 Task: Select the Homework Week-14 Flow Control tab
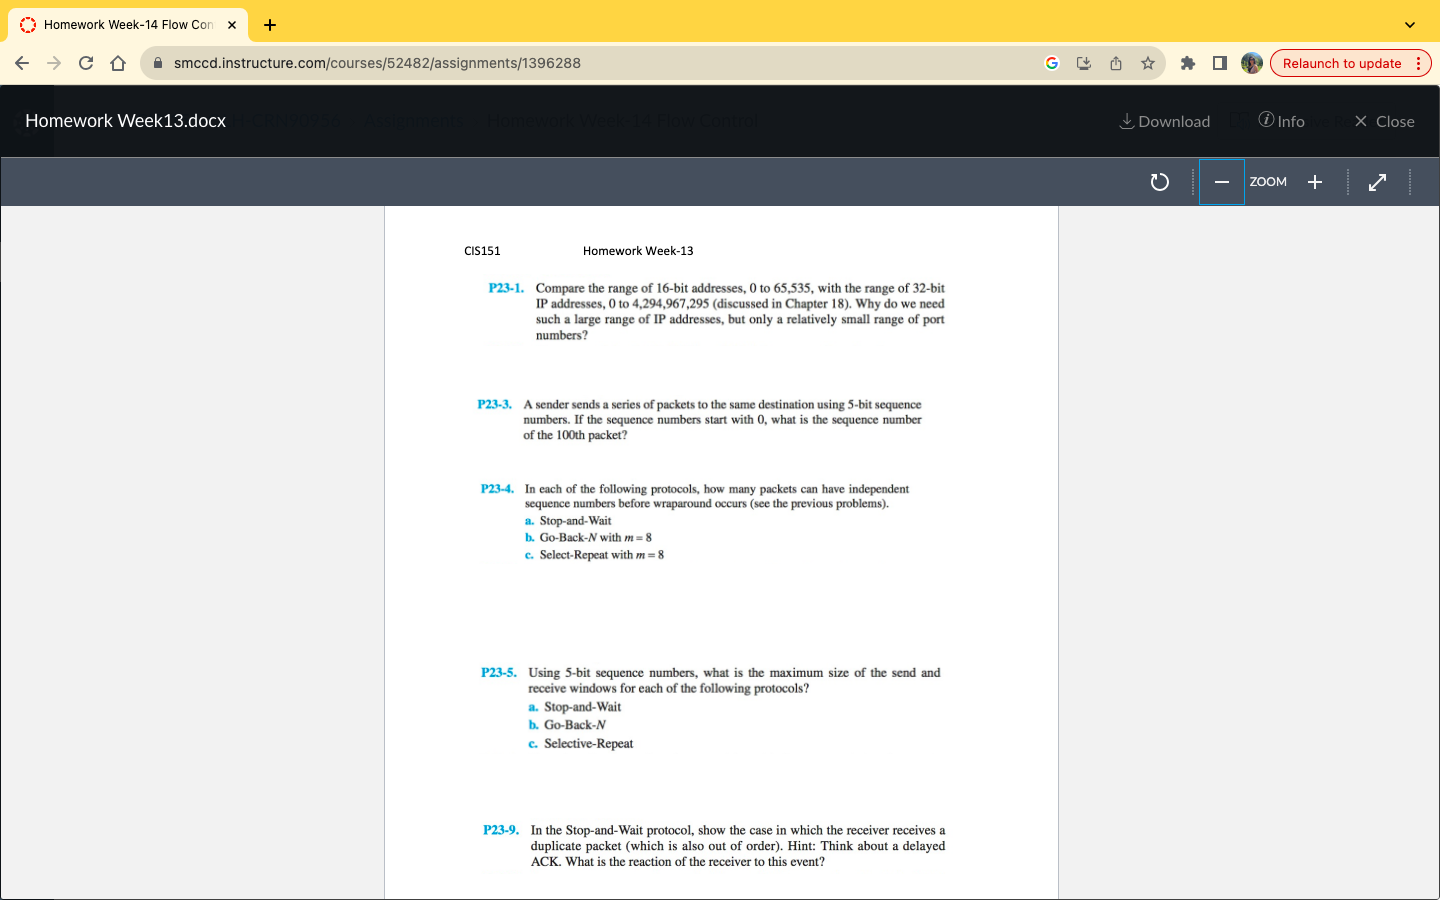[x=120, y=24]
